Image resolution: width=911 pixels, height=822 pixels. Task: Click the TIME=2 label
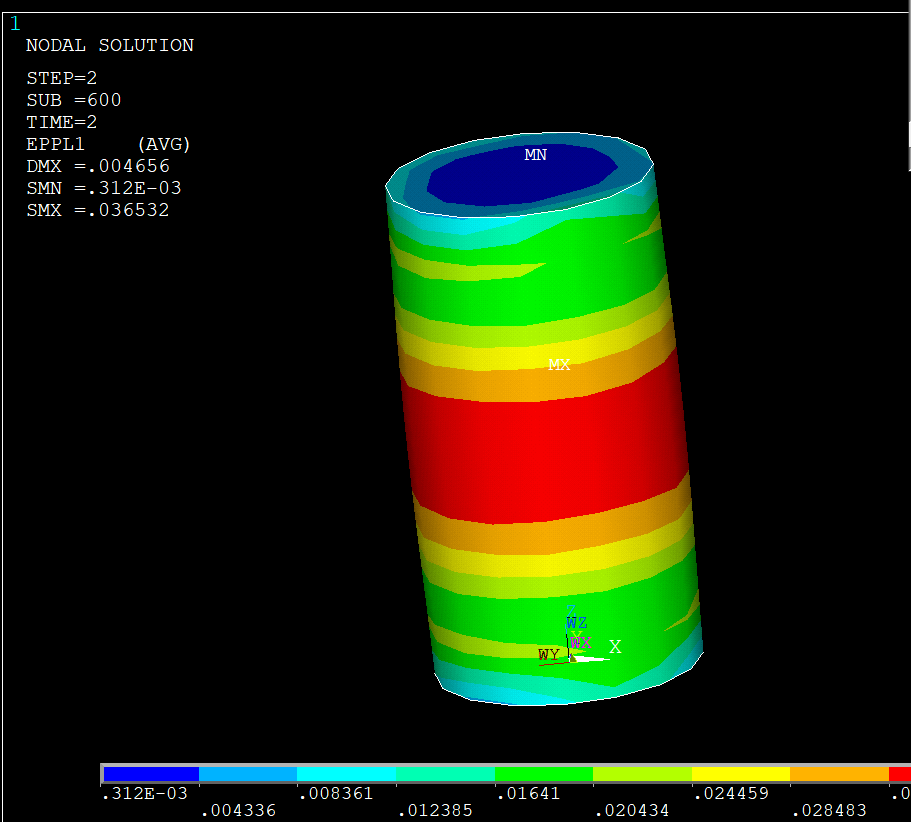[x=62, y=122]
